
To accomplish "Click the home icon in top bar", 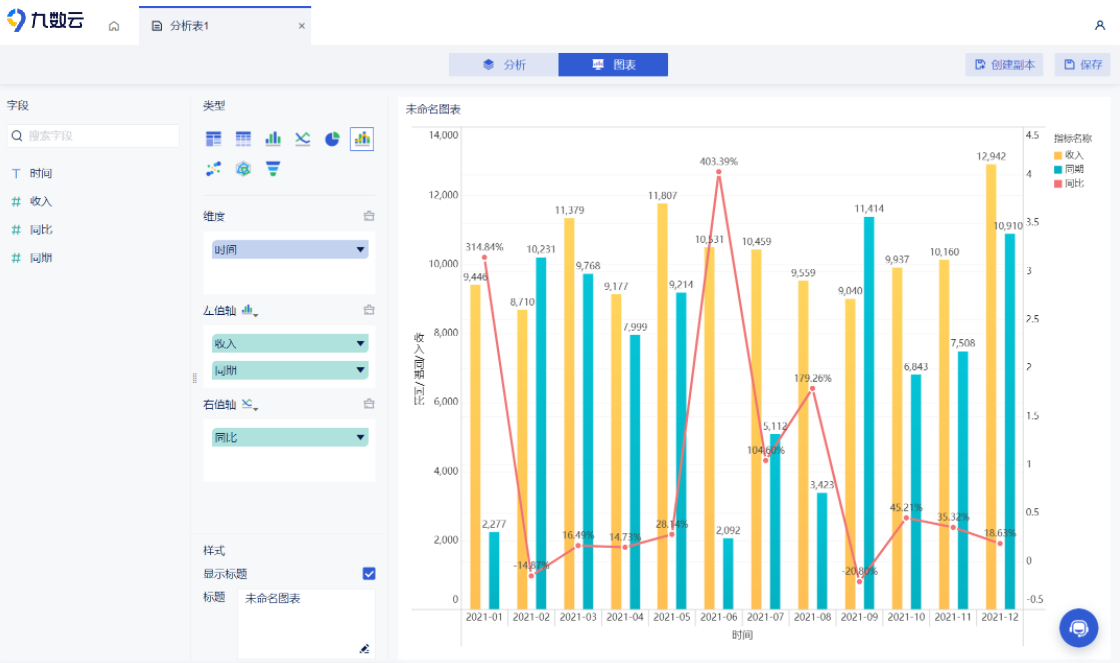I will coord(114,26).
